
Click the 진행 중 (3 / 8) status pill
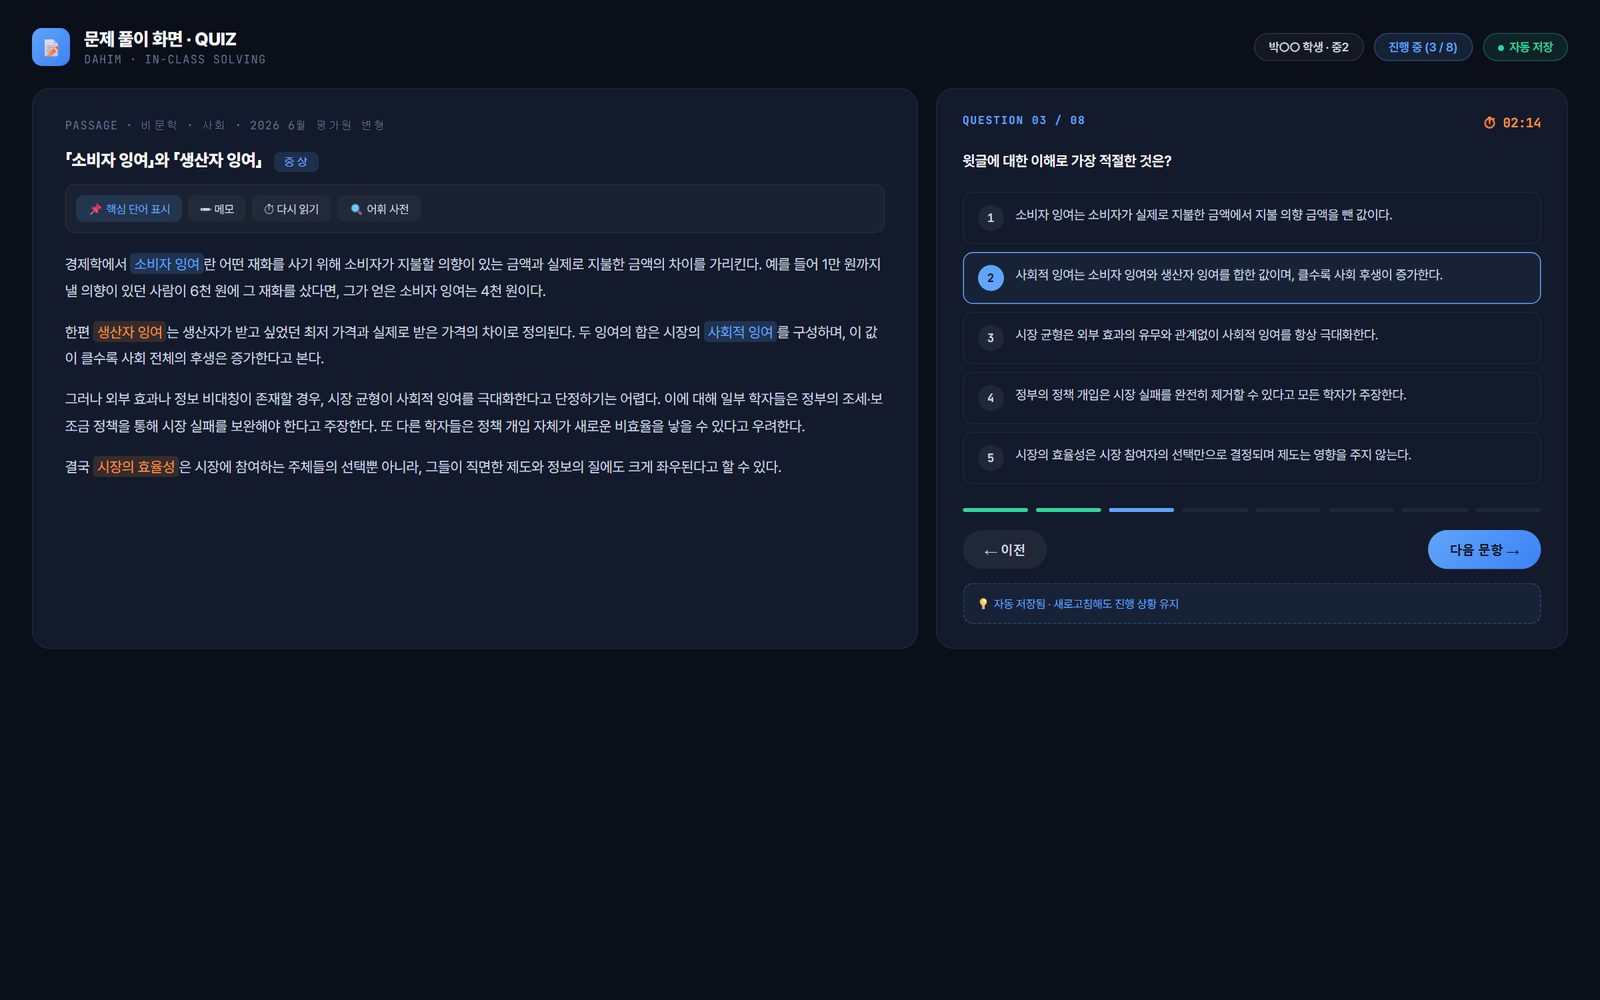(x=1422, y=47)
